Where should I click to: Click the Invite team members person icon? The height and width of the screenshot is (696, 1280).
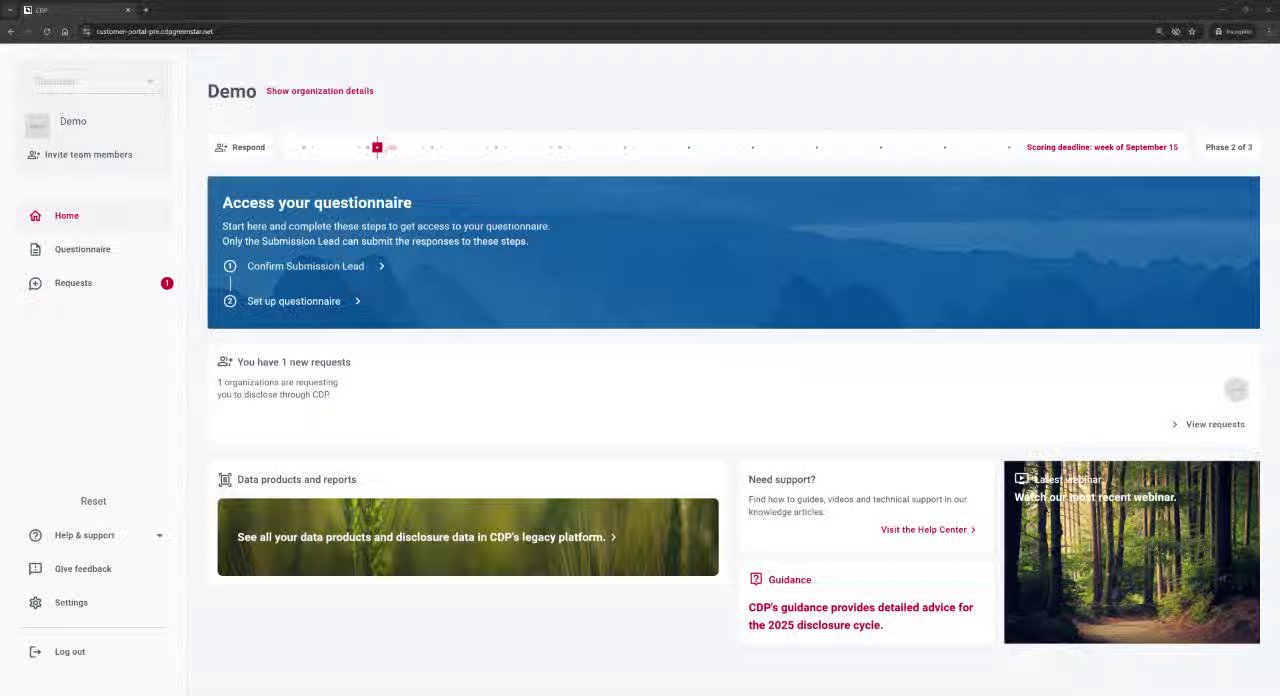34,155
